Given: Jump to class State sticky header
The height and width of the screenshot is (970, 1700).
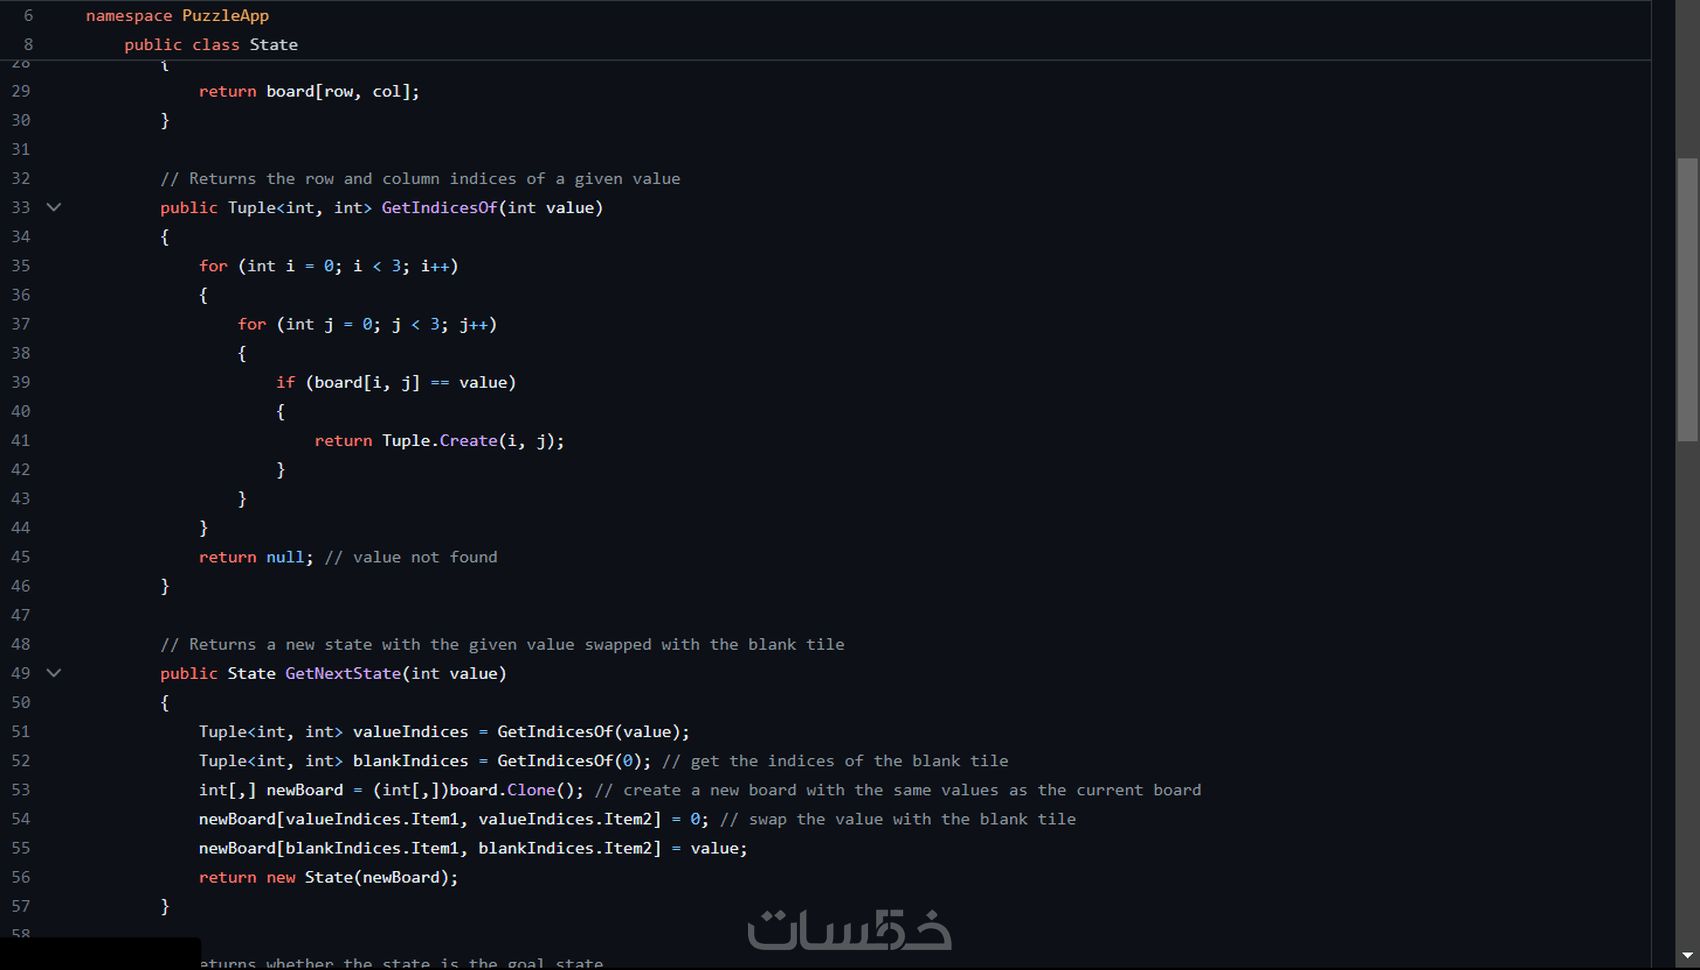Looking at the screenshot, I should pos(211,44).
